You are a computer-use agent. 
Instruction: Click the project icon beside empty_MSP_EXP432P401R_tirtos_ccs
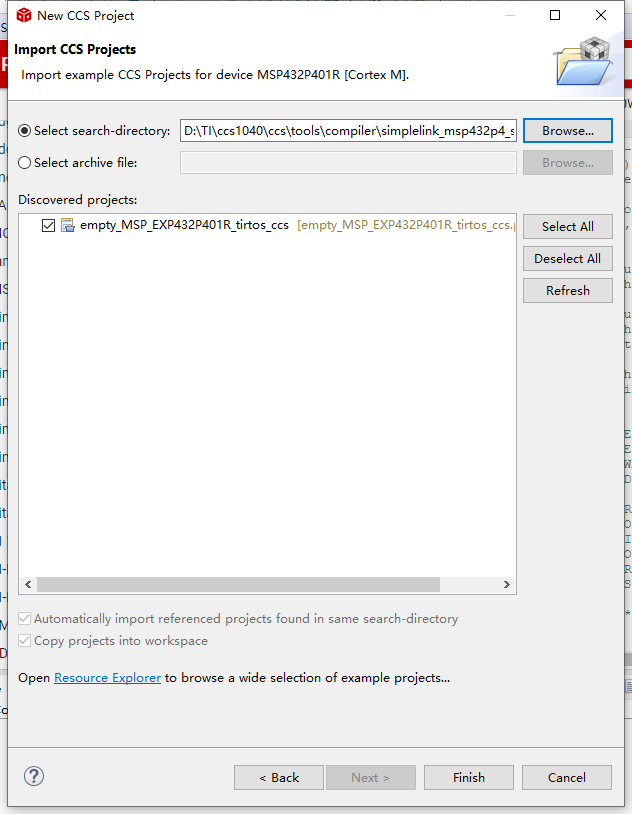(68, 225)
